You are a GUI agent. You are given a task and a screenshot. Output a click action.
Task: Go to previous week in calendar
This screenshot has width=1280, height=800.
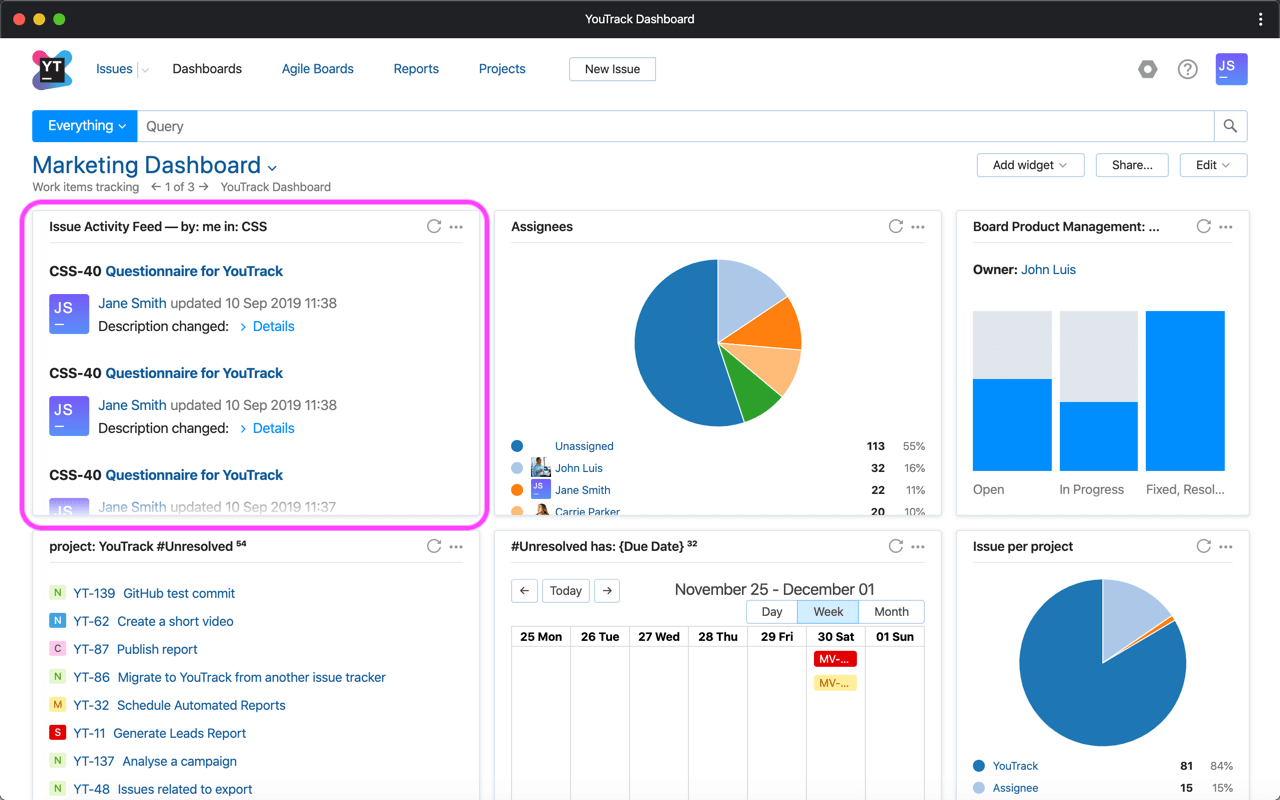[x=525, y=591]
